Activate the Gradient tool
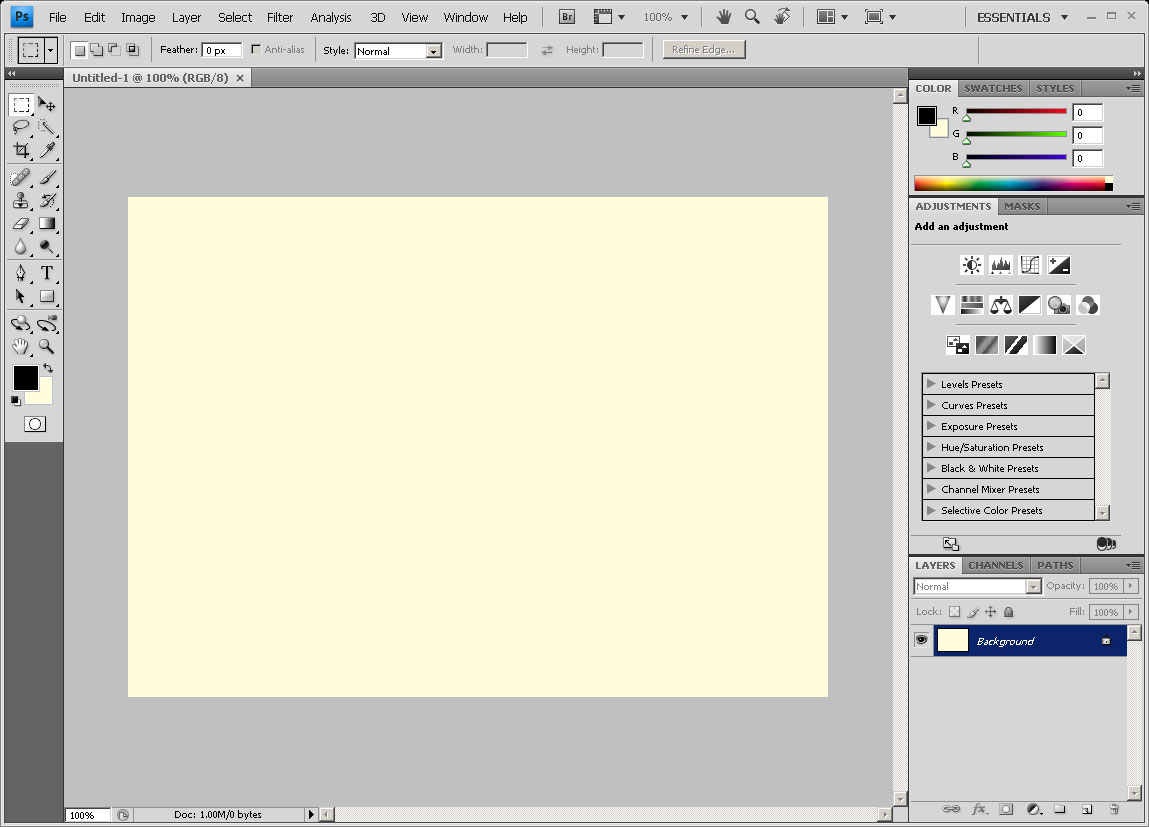1149x827 pixels. coord(47,224)
